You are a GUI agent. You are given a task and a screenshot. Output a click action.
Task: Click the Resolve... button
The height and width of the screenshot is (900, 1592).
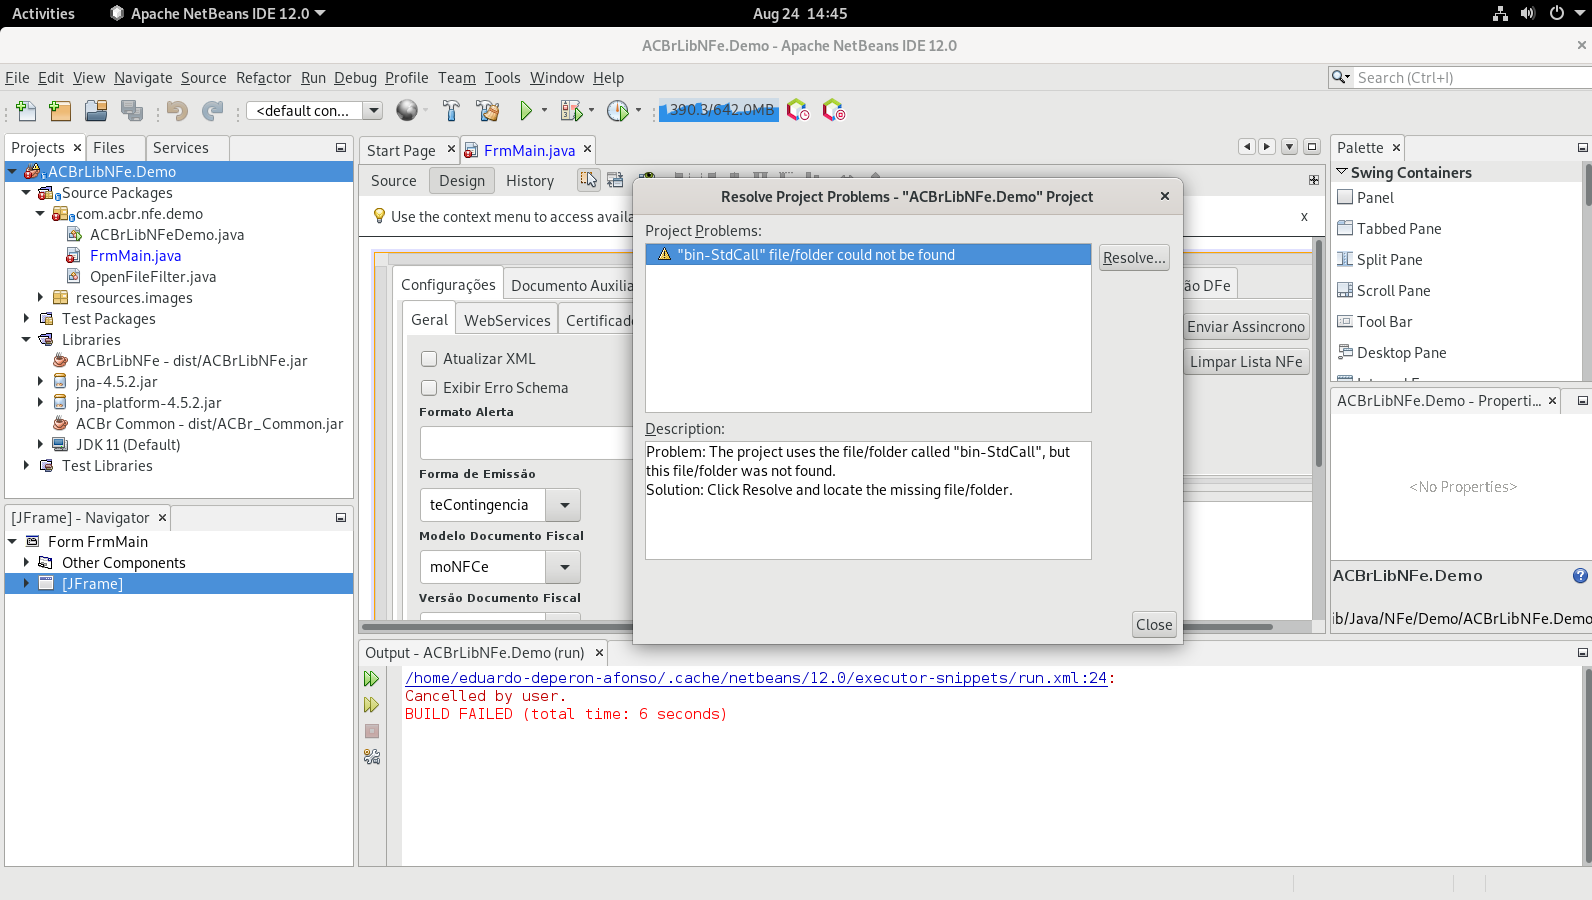[x=1134, y=258]
